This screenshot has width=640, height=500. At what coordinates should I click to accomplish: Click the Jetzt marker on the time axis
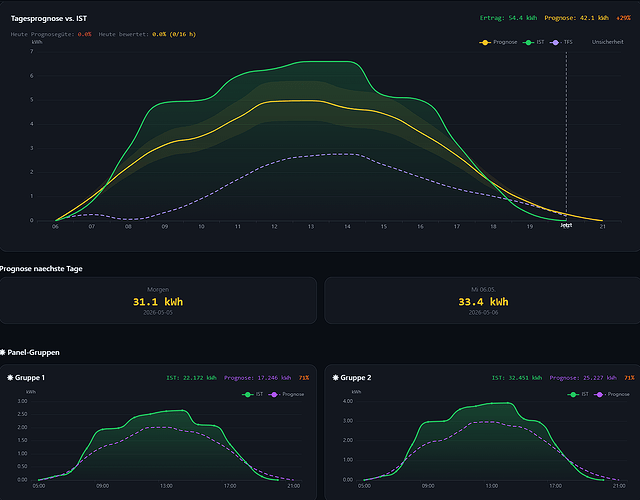tap(566, 225)
